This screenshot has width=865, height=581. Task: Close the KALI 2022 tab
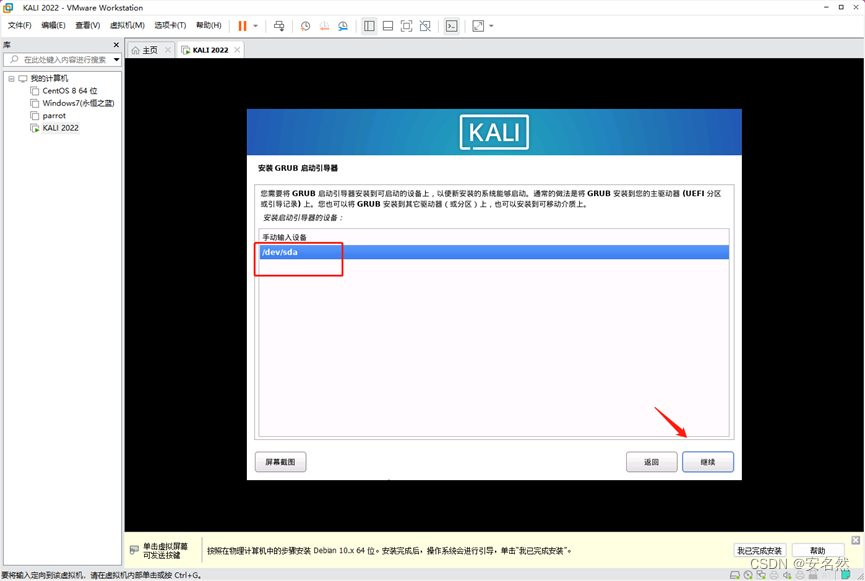click(x=237, y=50)
